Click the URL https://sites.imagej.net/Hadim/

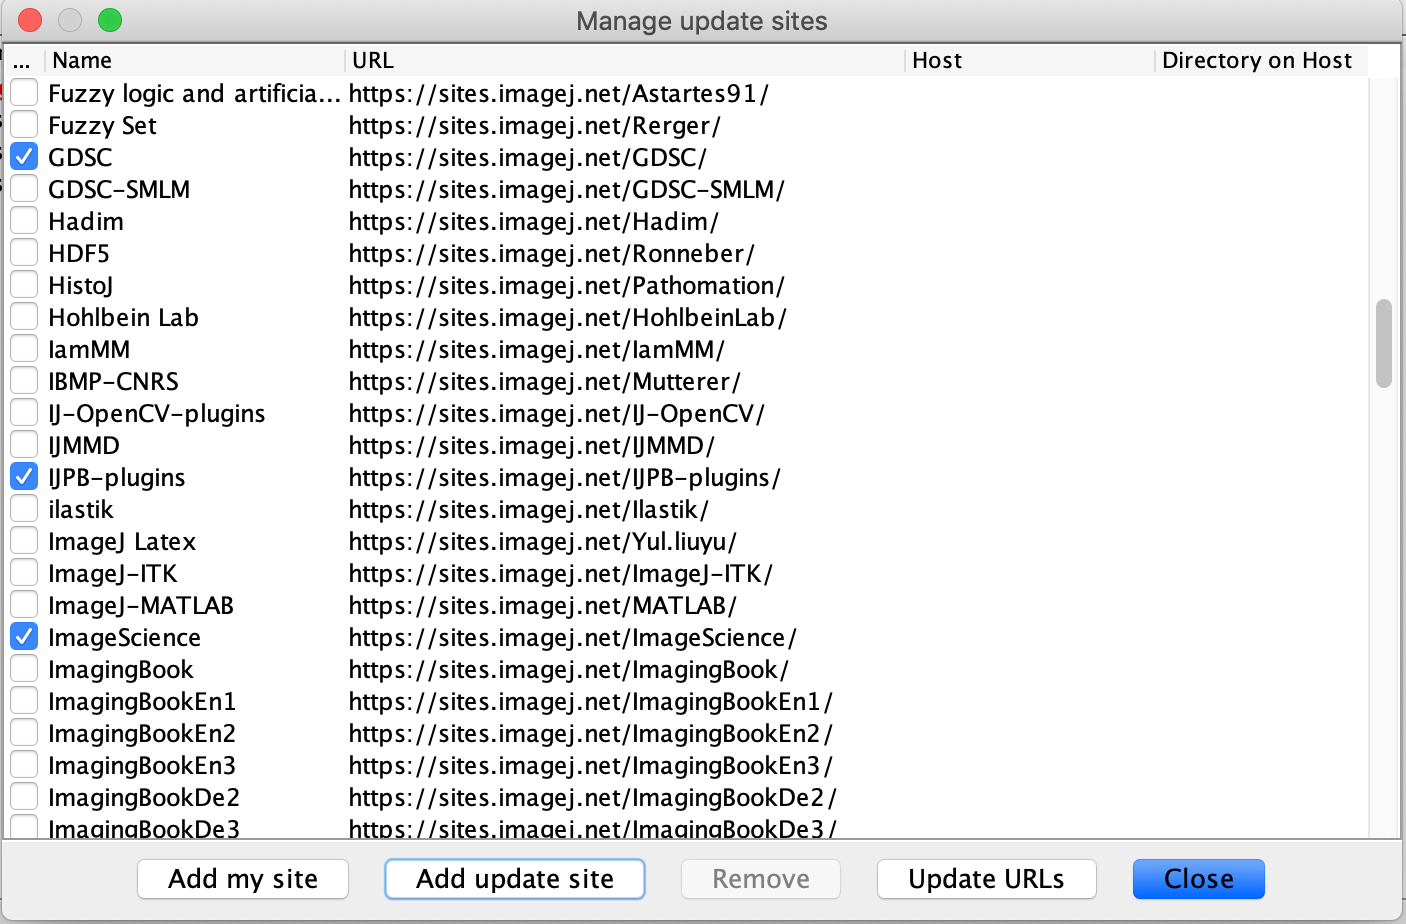[x=534, y=221]
